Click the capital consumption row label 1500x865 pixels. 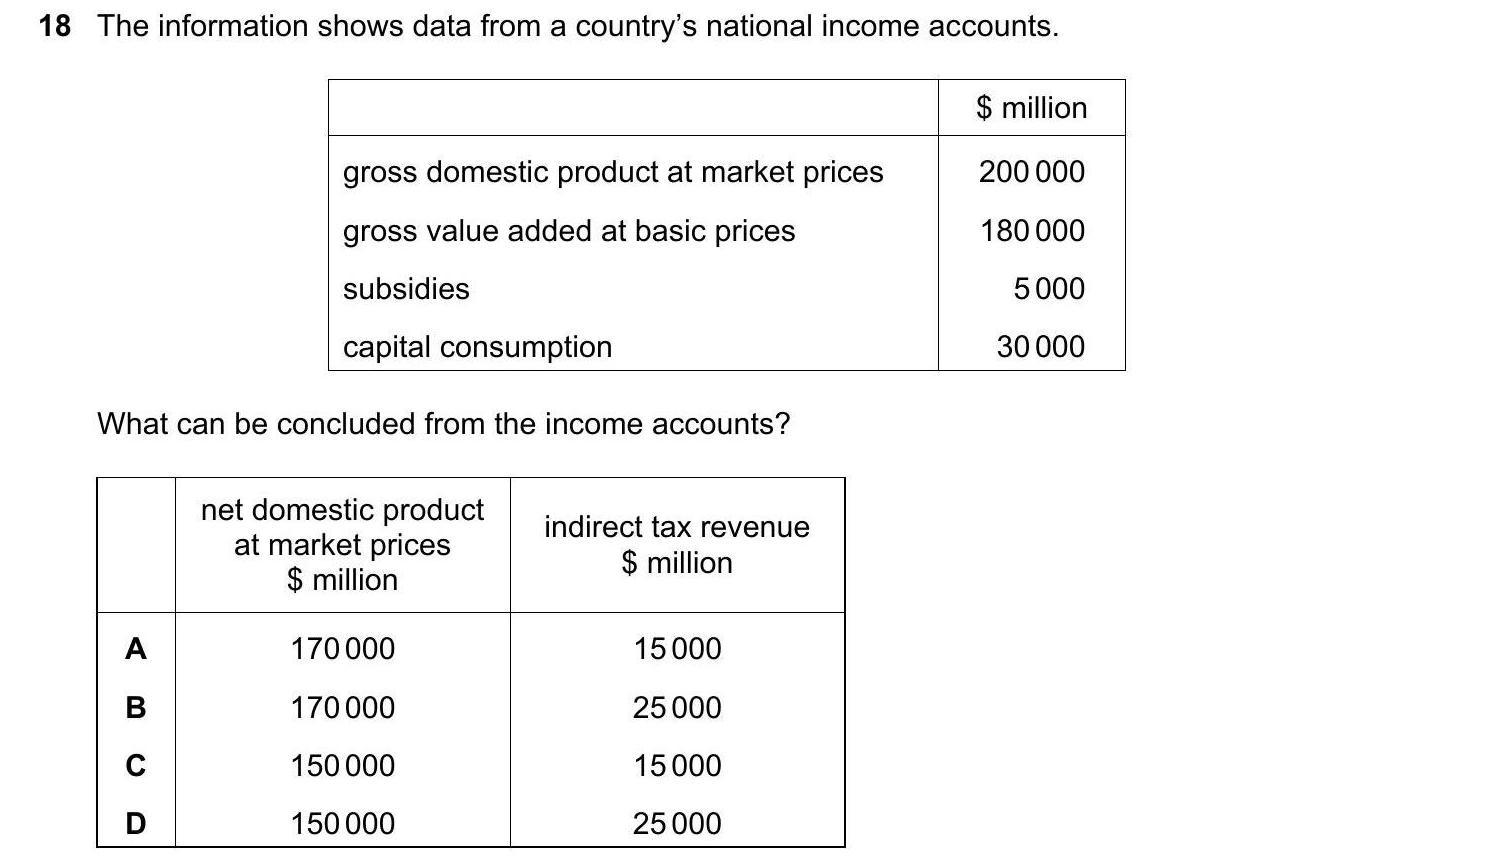477,347
